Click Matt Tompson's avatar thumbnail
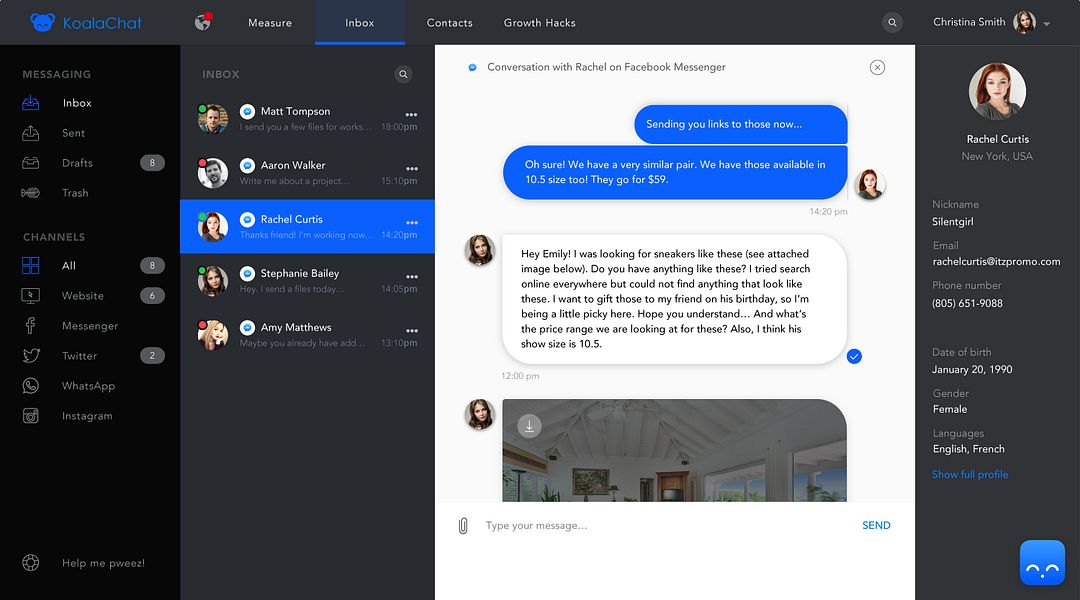Image resolution: width=1080 pixels, height=600 pixels. point(213,118)
